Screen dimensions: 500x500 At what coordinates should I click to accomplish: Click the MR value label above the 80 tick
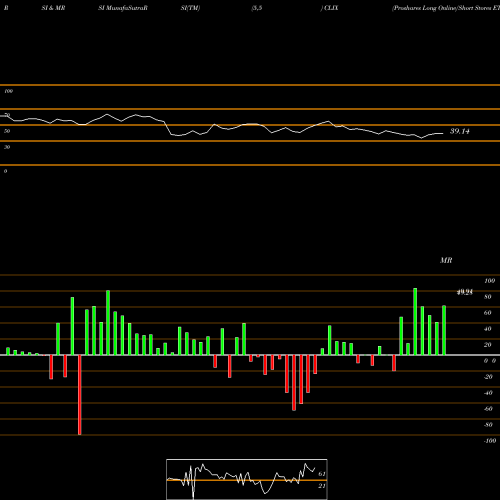click(465, 292)
